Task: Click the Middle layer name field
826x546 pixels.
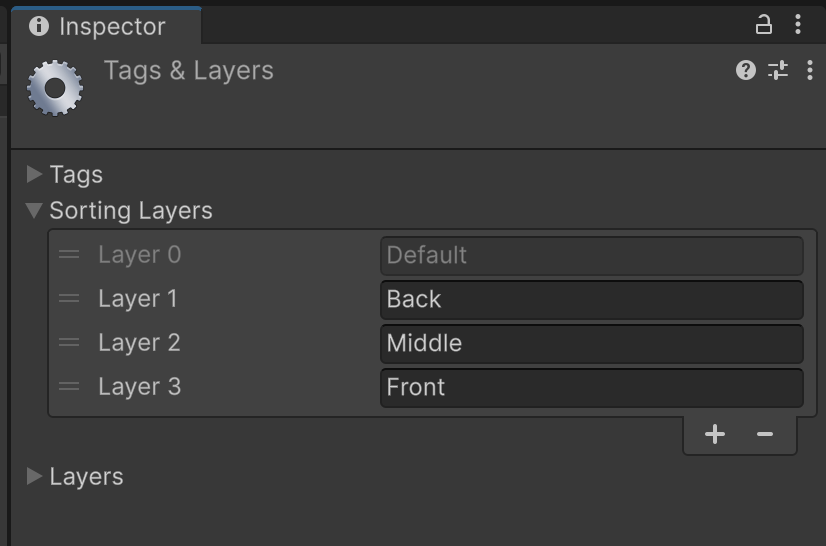Action: click(x=592, y=344)
